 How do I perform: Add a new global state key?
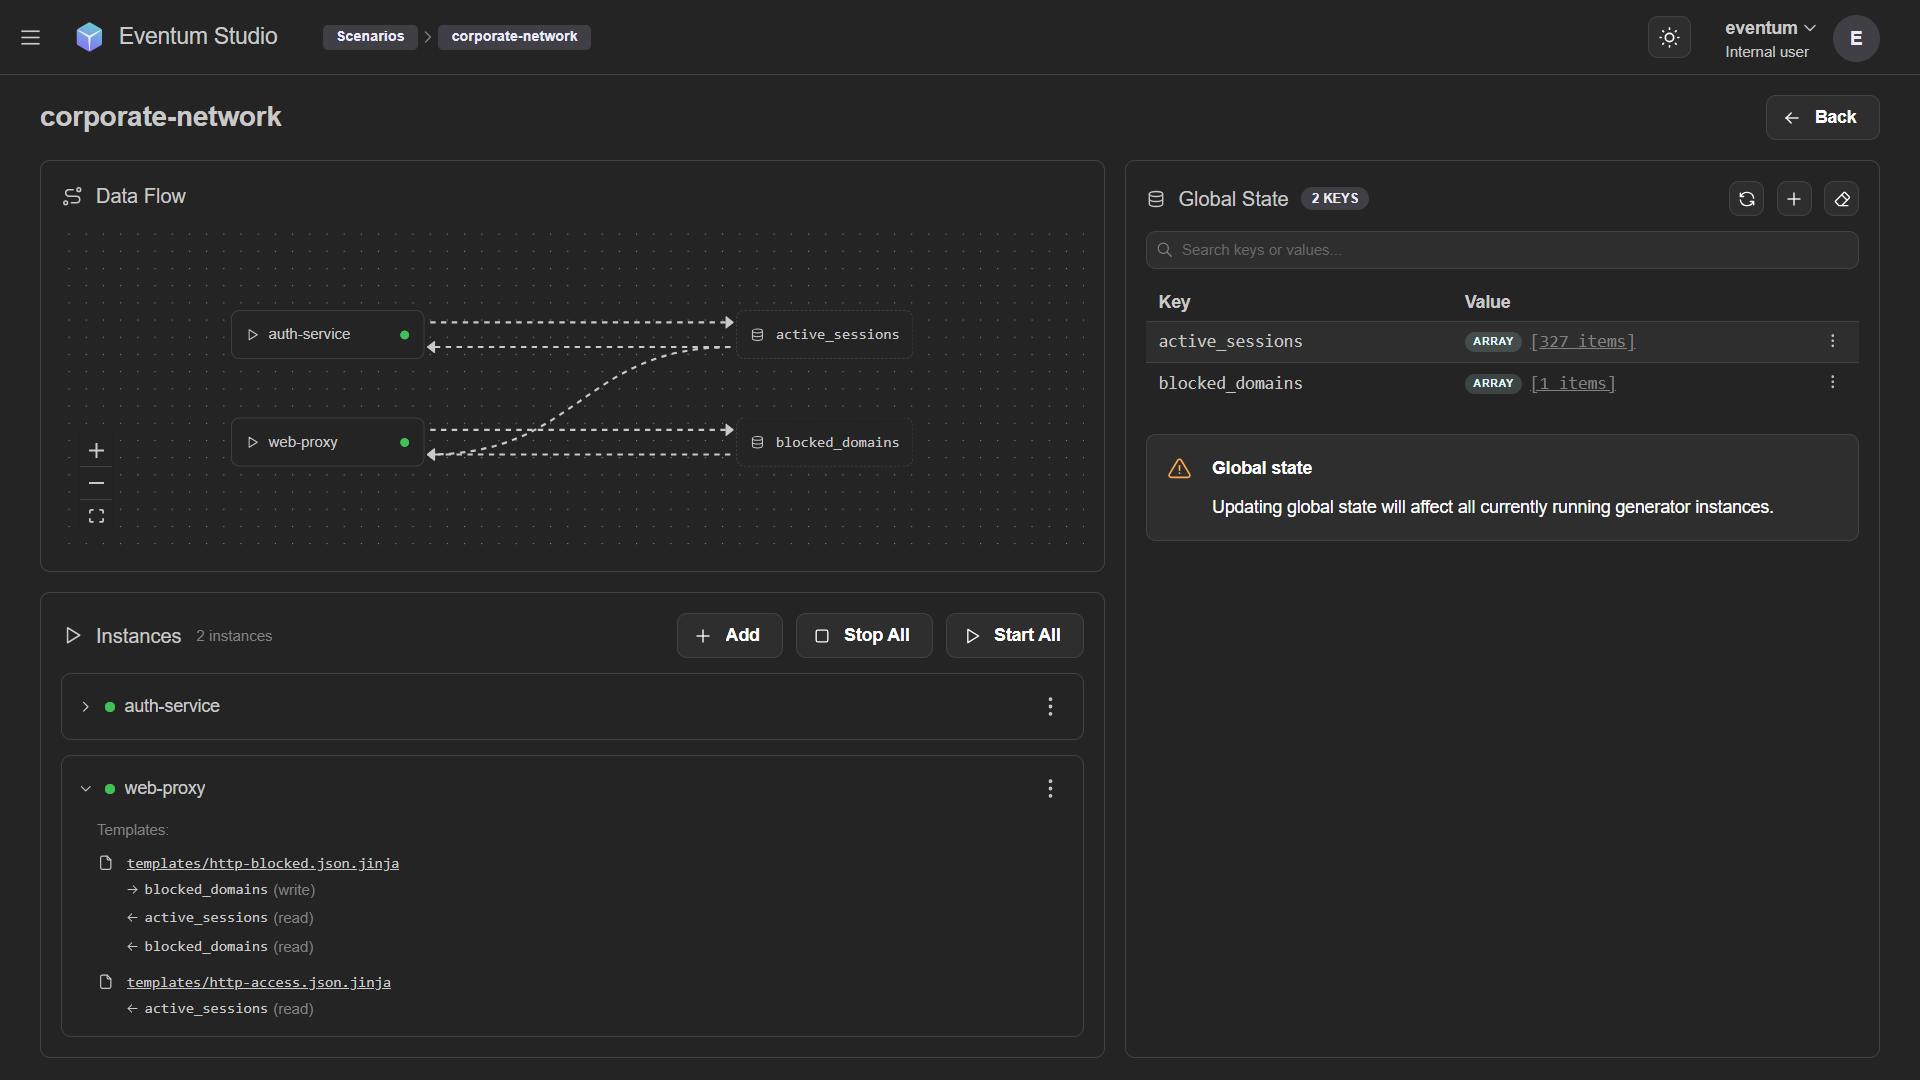(1794, 199)
